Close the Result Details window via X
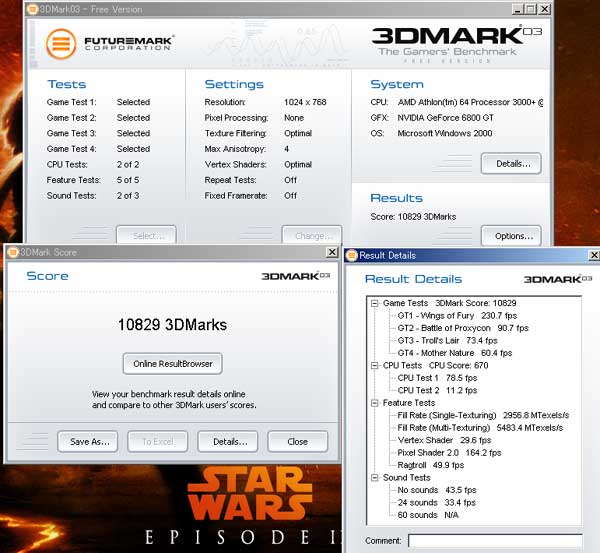The height and width of the screenshot is (553, 600). tap(594, 255)
